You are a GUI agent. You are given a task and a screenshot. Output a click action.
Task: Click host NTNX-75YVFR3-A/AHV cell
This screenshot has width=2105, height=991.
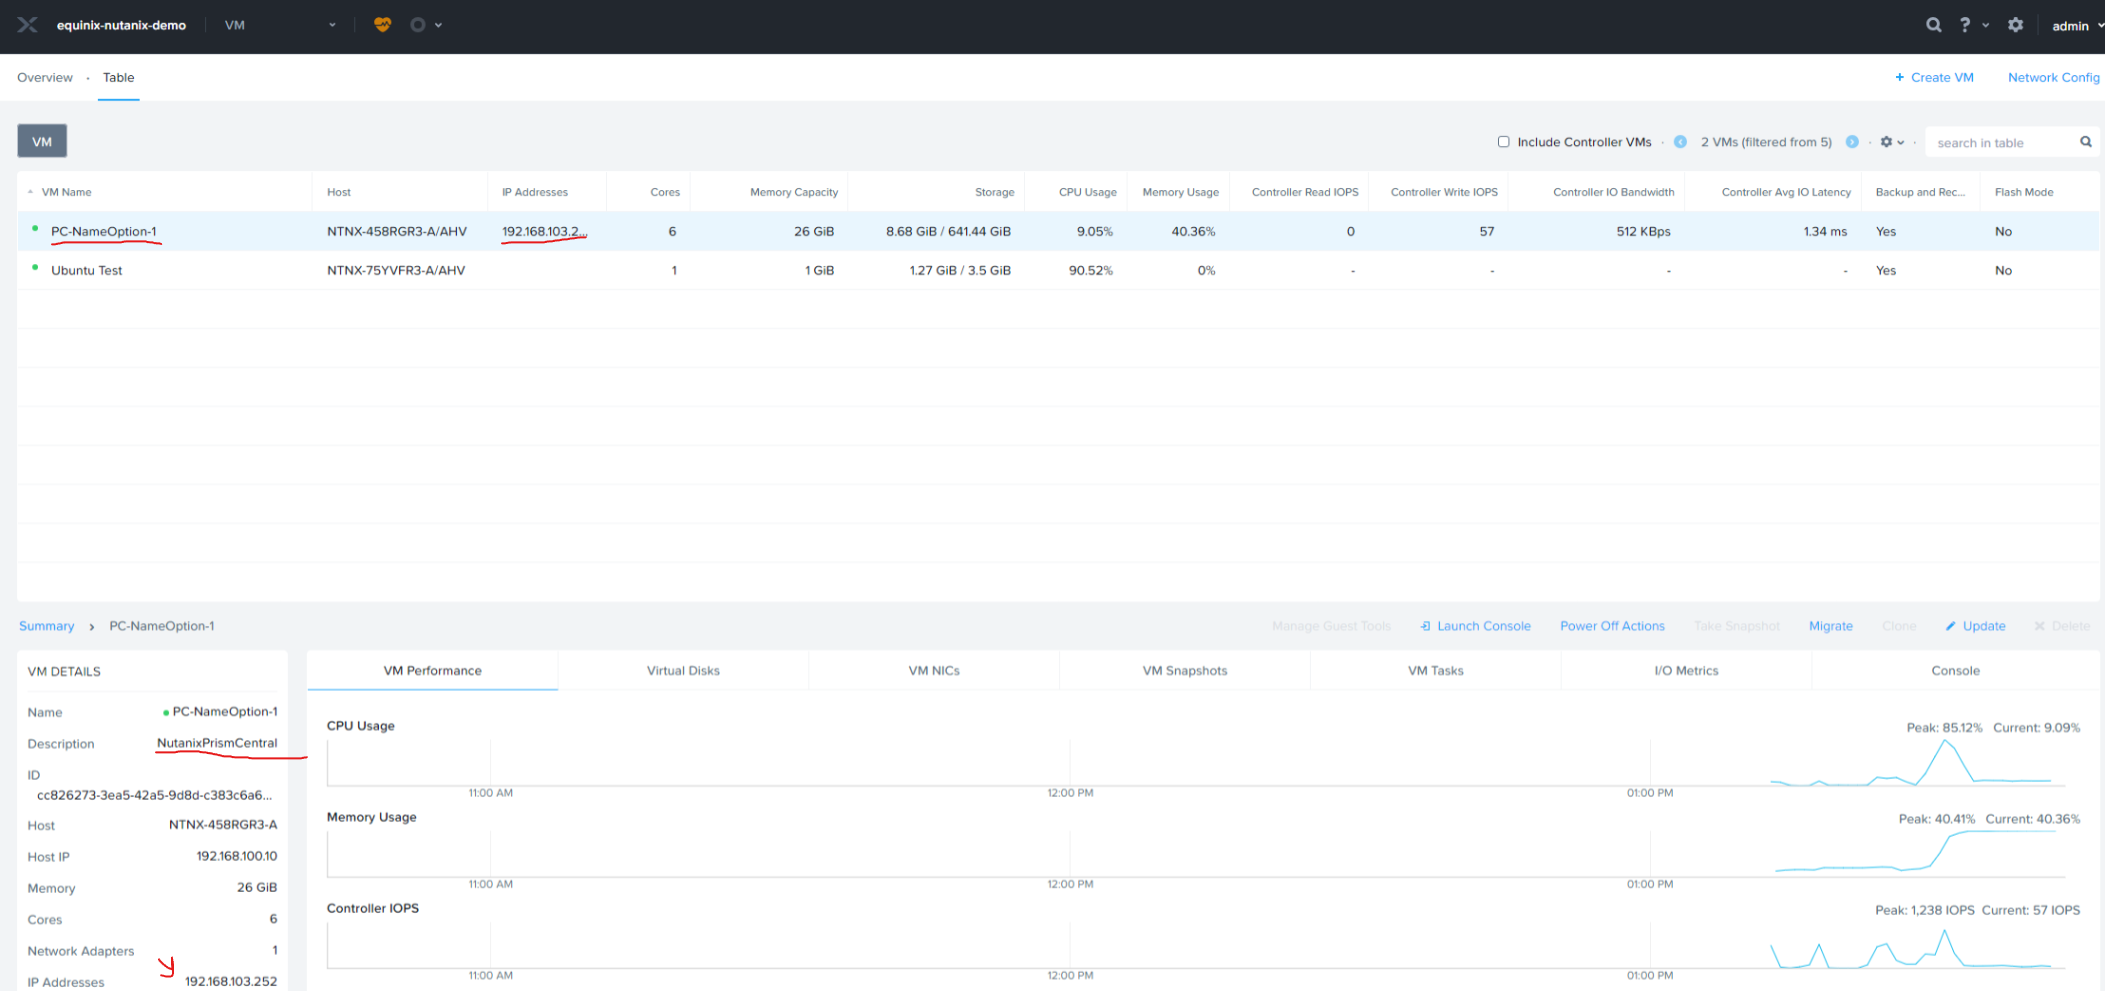pyautogui.click(x=396, y=270)
